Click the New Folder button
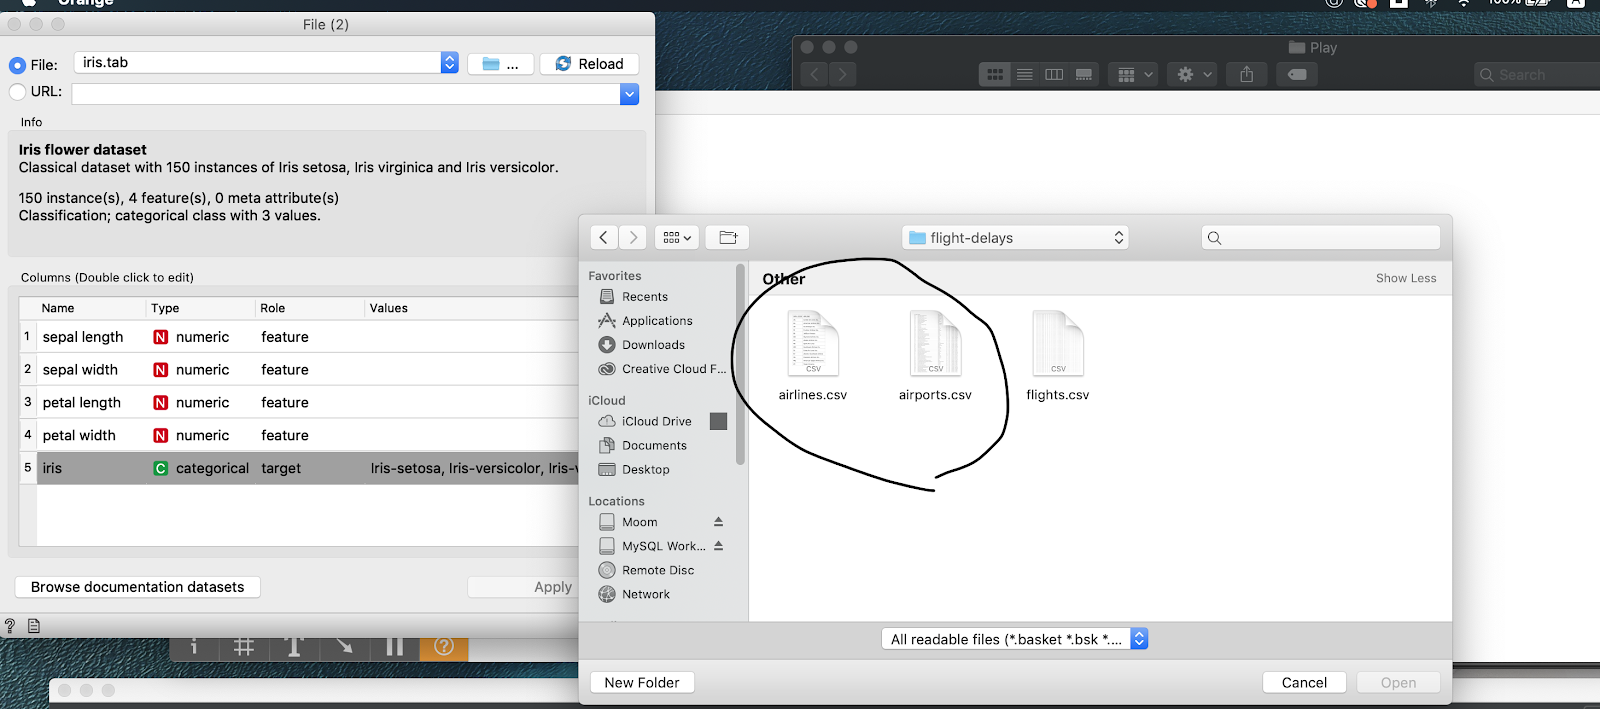The width and height of the screenshot is (1600, 709). click(642, 683)
